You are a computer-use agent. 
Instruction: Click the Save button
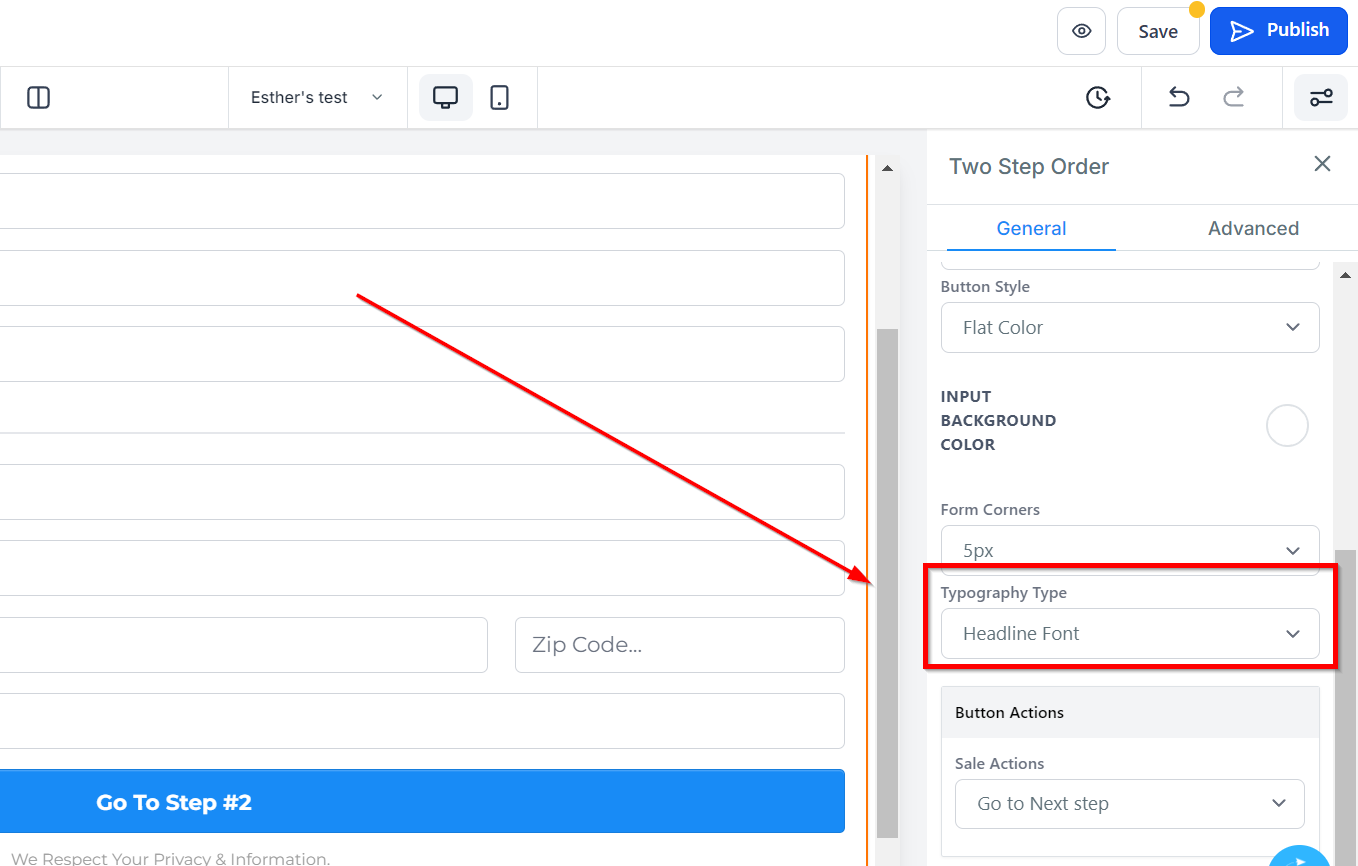click(x=1158, y=31)
